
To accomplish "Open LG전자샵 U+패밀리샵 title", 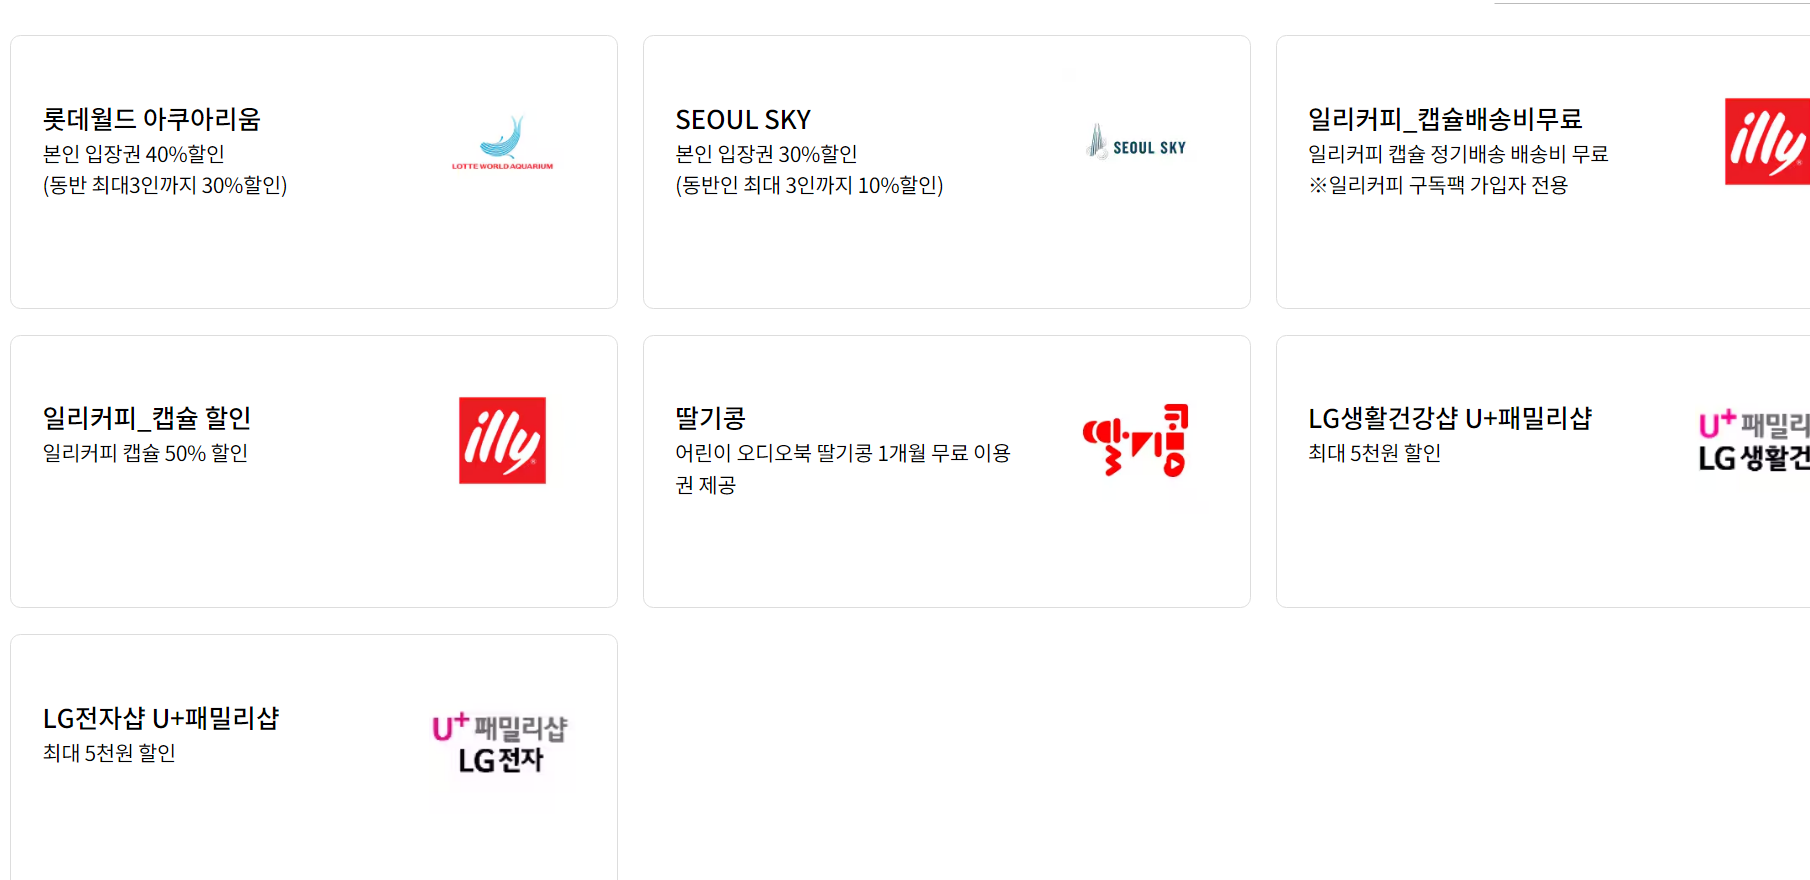I will [161, 718].
